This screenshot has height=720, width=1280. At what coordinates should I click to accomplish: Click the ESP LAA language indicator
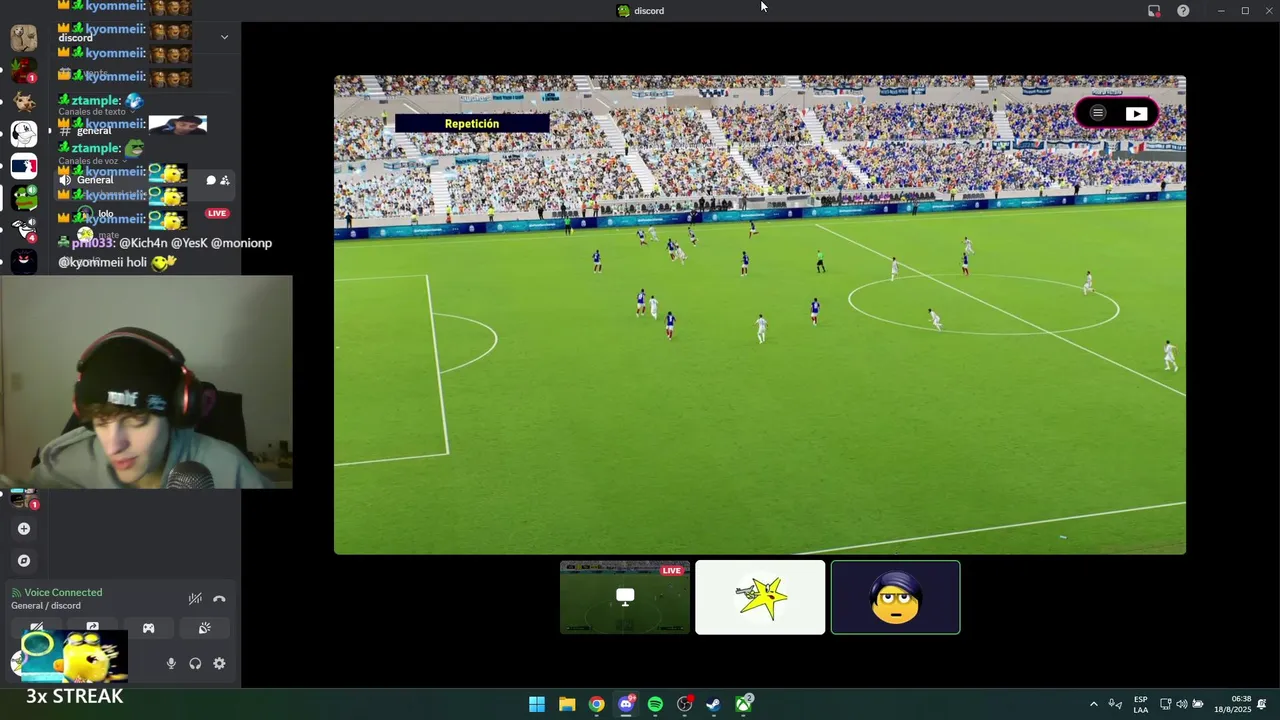click(x=1140, y=704)
